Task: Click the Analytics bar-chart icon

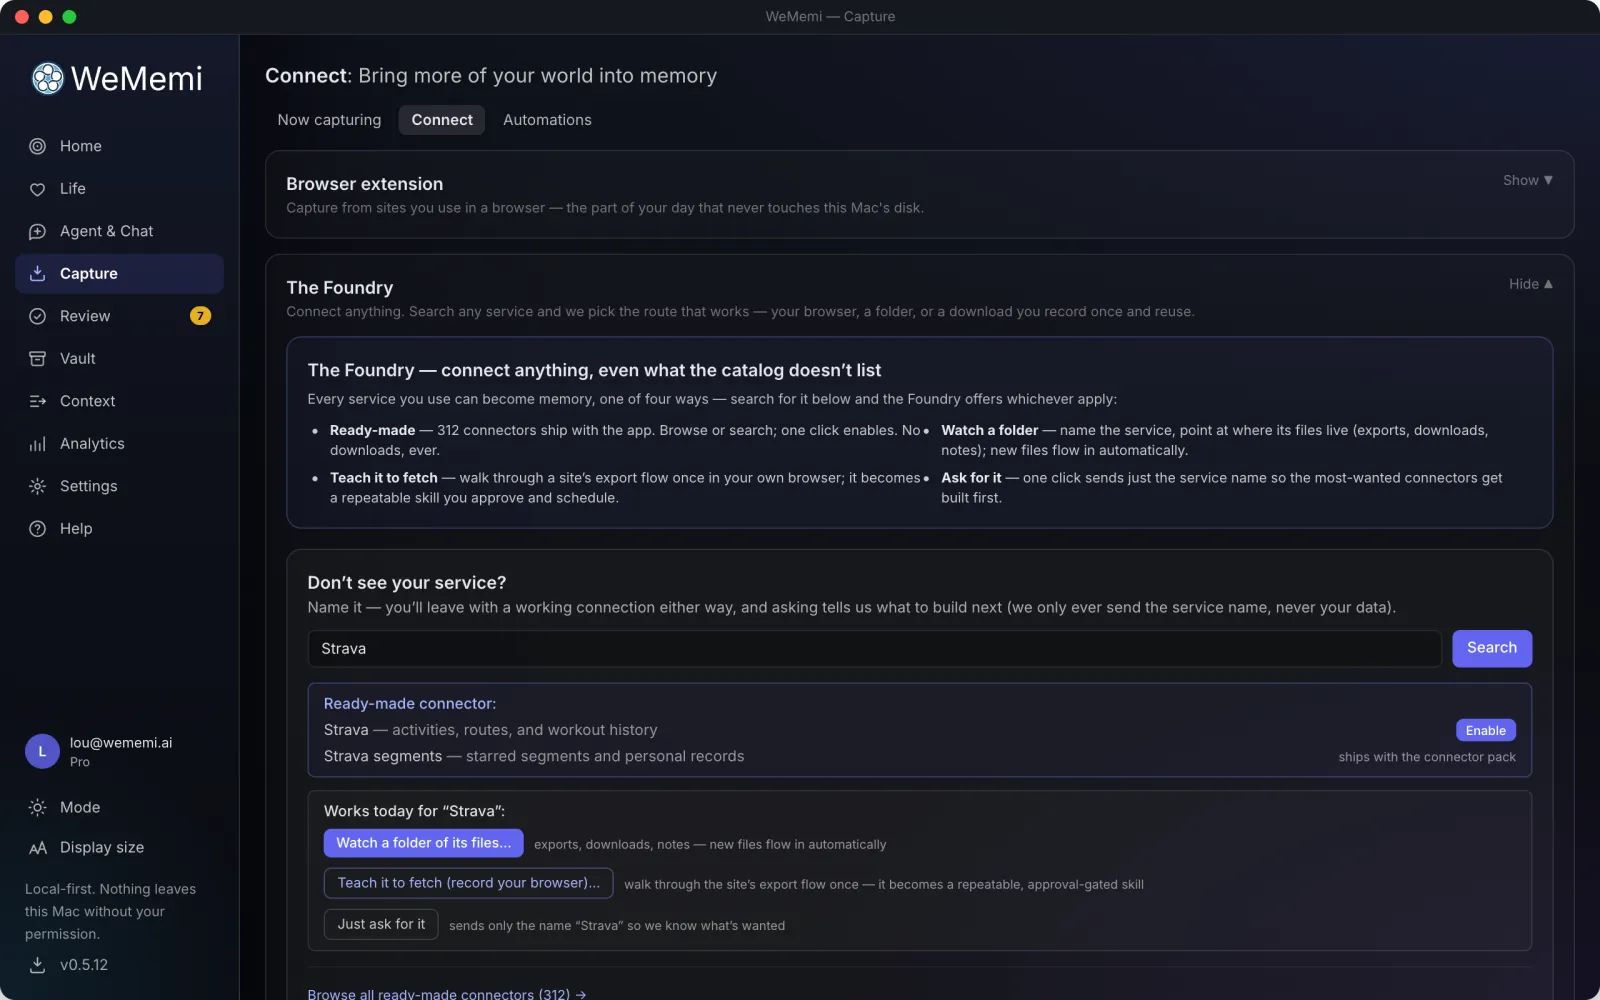Action: coord(37,444)
